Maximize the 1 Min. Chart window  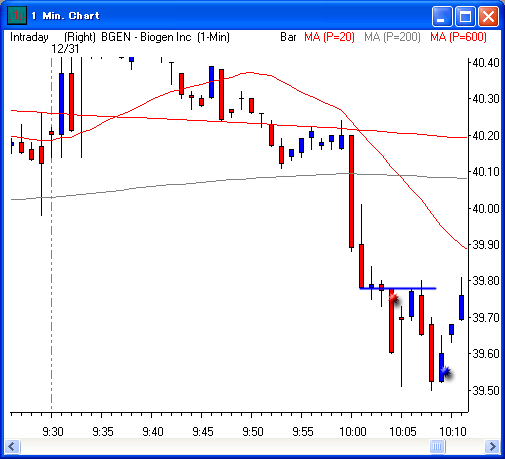click(x=465, y=16)
